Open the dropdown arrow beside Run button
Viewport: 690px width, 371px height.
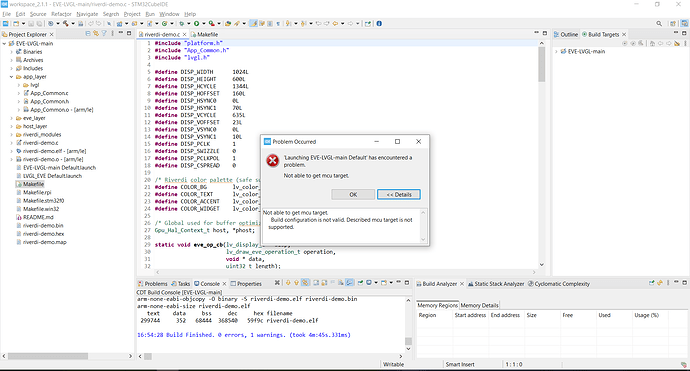pyautogui.click(x=204, y=23)
